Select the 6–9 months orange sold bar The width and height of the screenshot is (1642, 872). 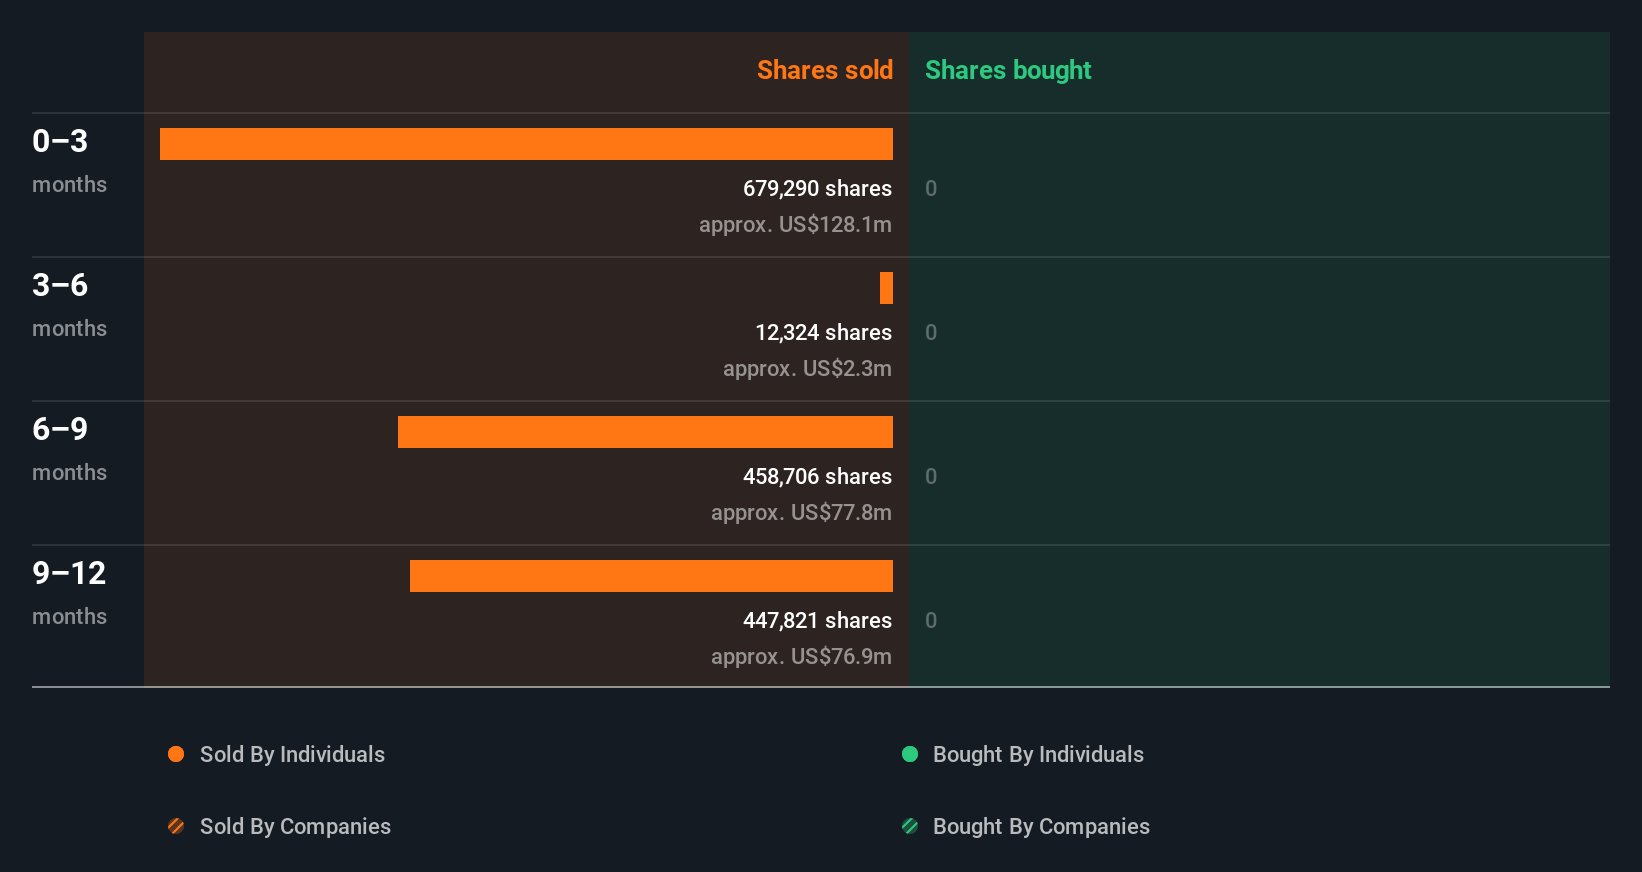645,432
